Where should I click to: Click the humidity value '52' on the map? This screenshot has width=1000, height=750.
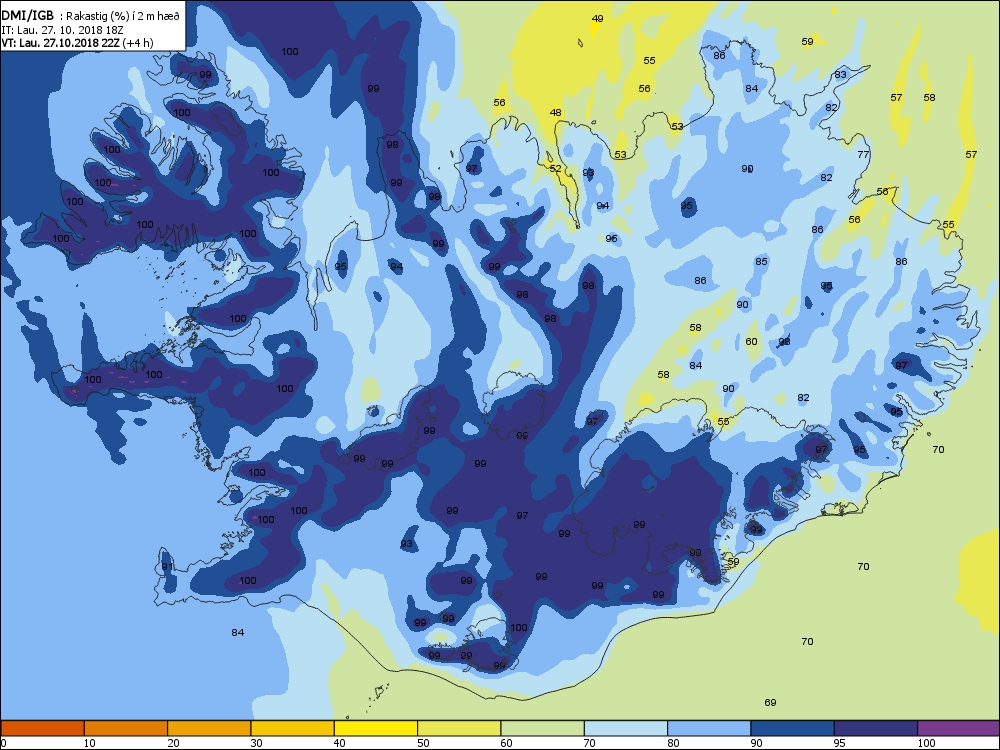pyautogui.click(x=555, y=168)
